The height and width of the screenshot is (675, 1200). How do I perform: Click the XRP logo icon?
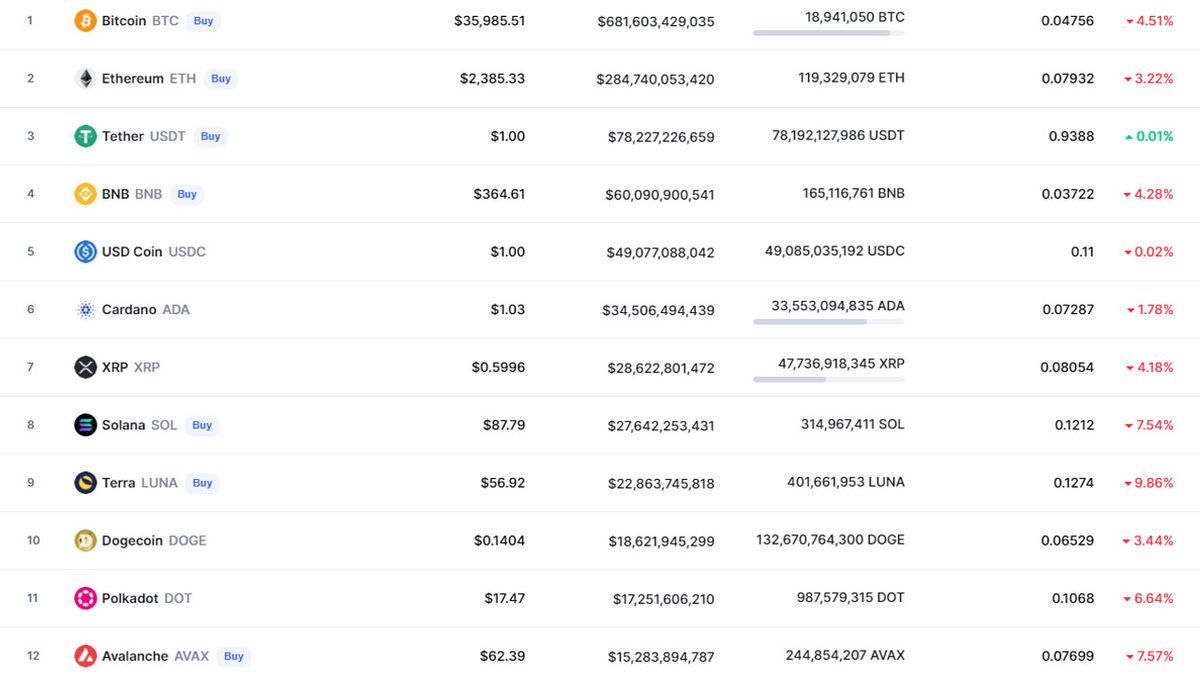85,367
